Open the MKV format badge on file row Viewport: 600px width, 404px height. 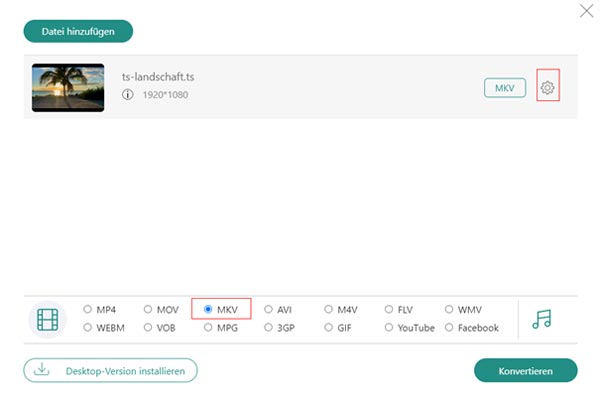505,88
